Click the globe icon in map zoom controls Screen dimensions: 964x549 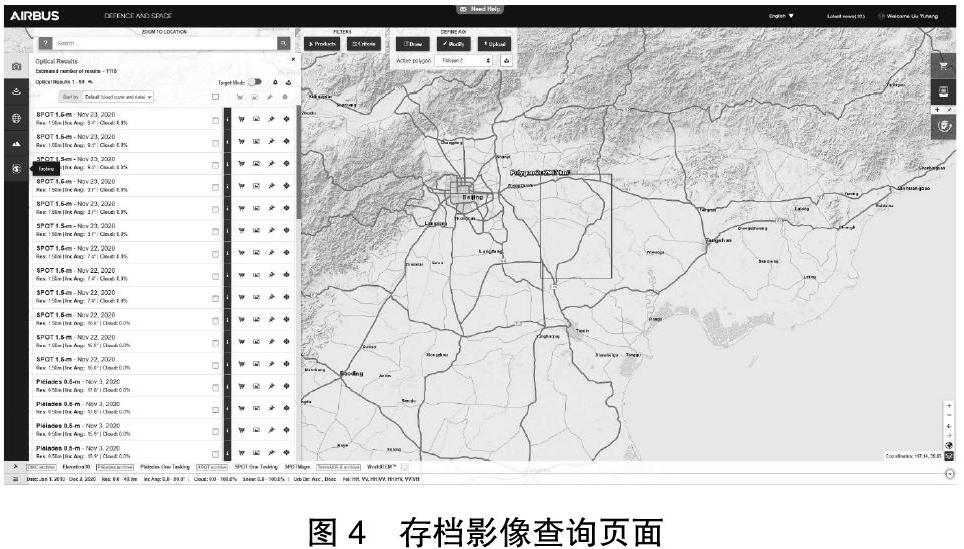949,446
